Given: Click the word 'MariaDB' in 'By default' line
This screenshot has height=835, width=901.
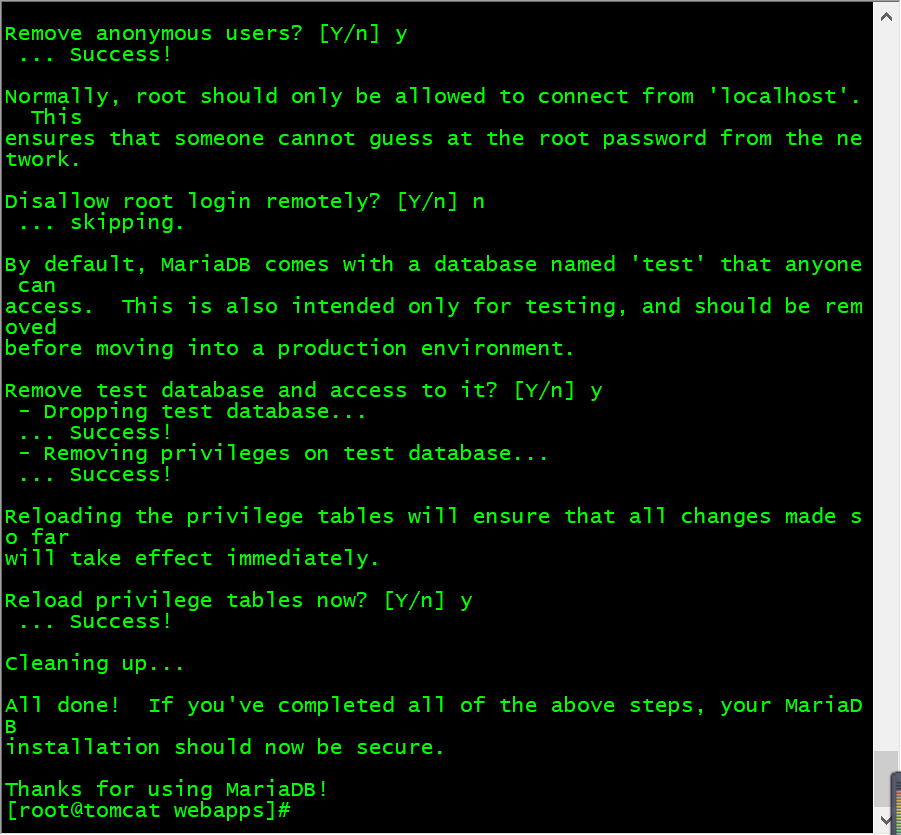Looking at the screenshot, I should (x=206, y=264).
